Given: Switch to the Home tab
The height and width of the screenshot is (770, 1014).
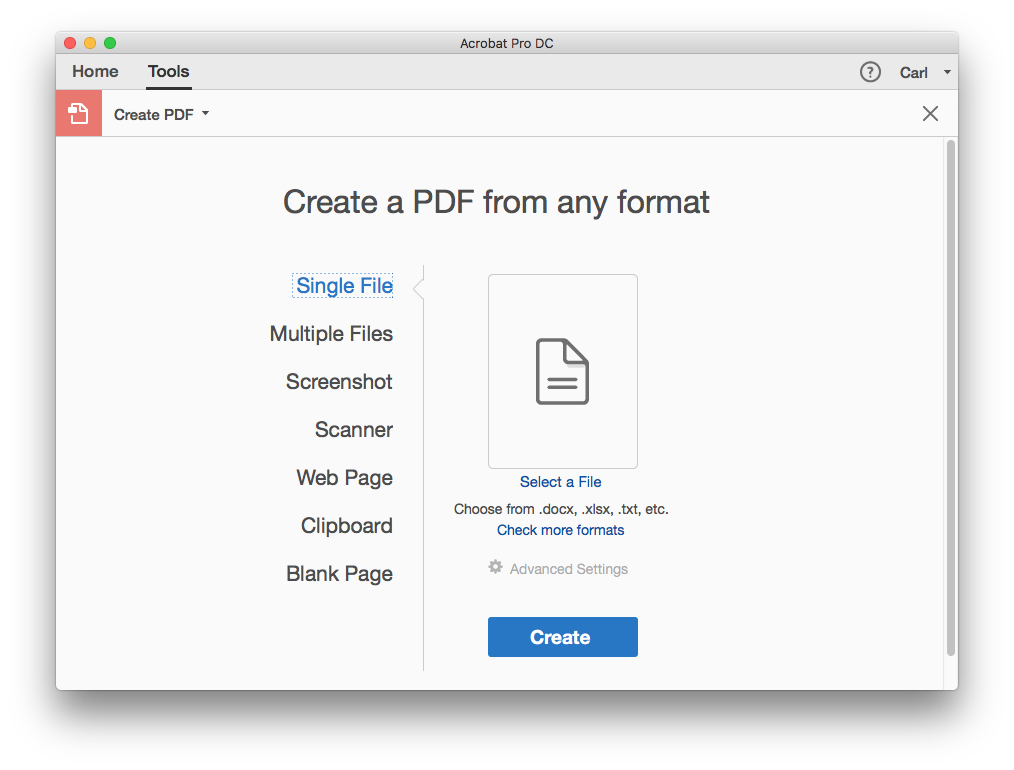Looking at the screenshot, I should [x=95, y=72].
